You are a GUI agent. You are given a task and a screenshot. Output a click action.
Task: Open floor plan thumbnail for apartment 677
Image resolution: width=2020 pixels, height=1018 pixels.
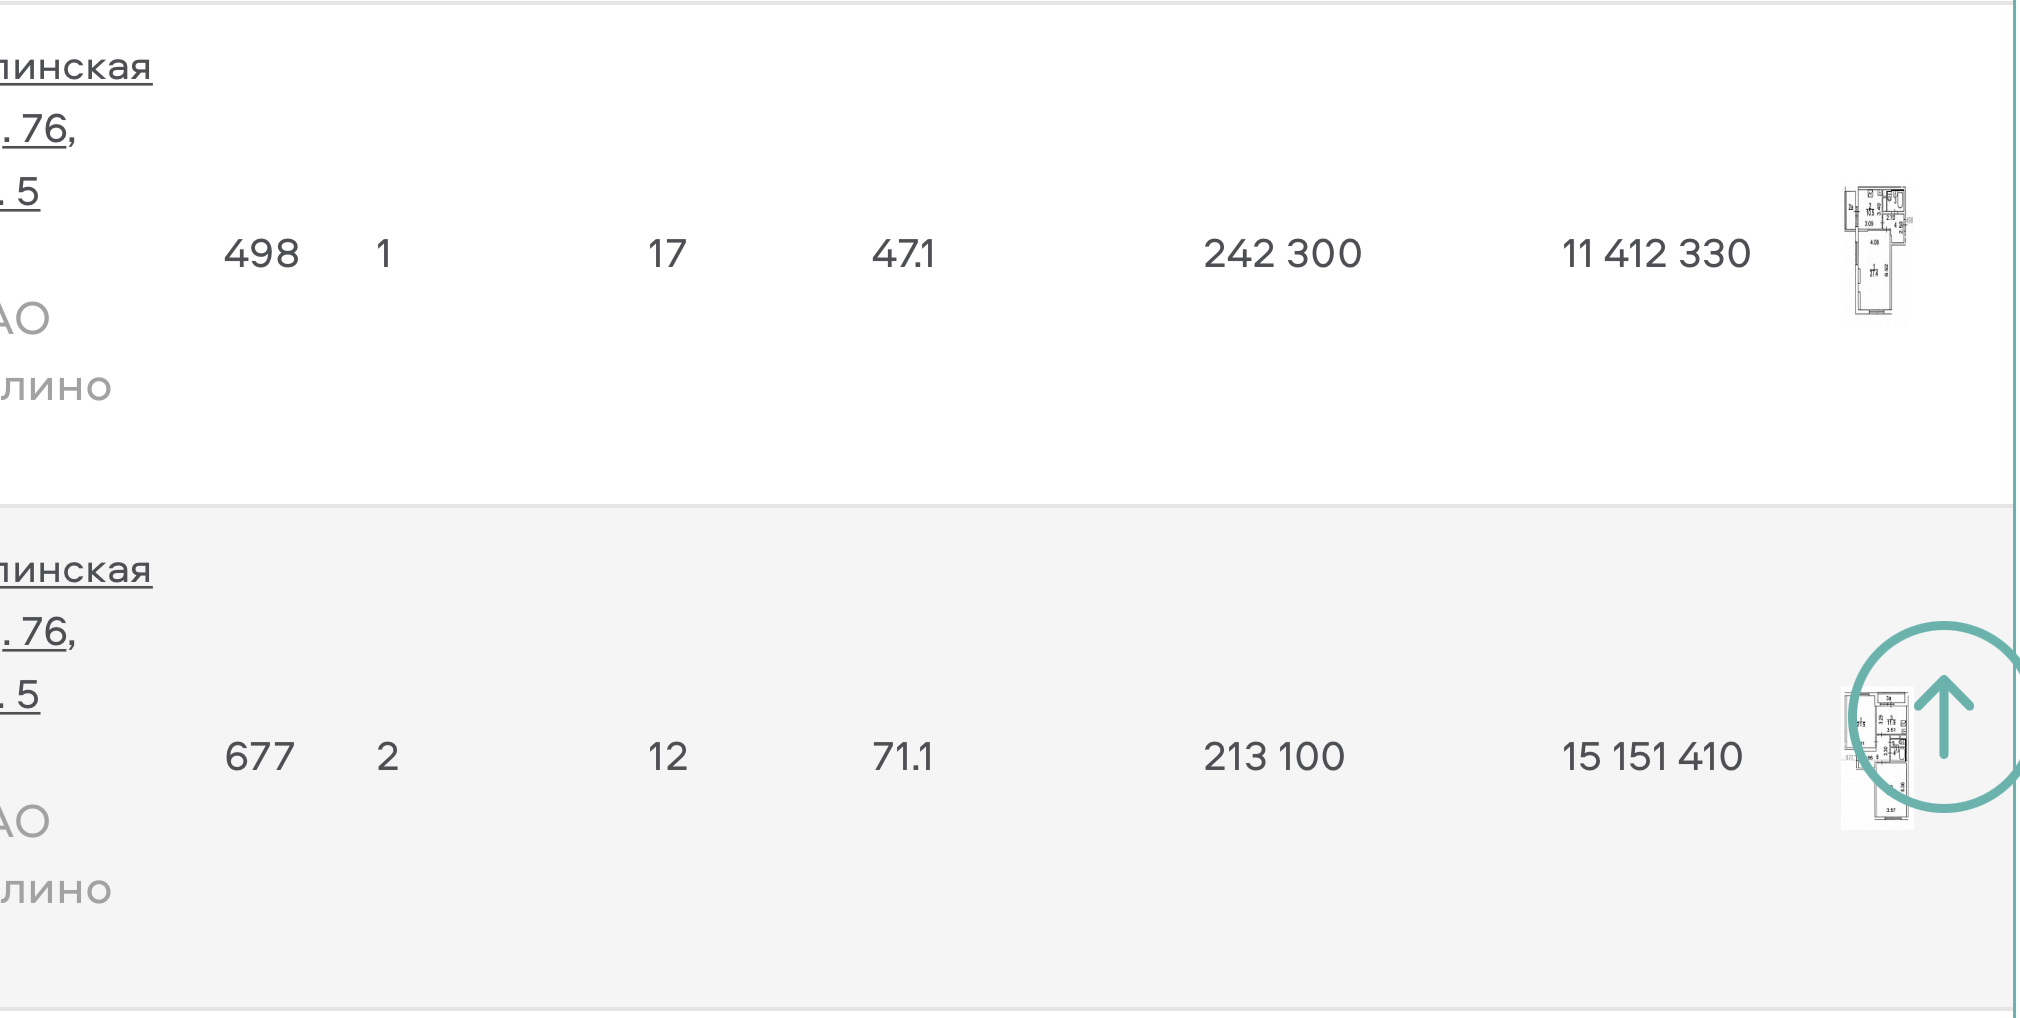[x=1877, y=759]
